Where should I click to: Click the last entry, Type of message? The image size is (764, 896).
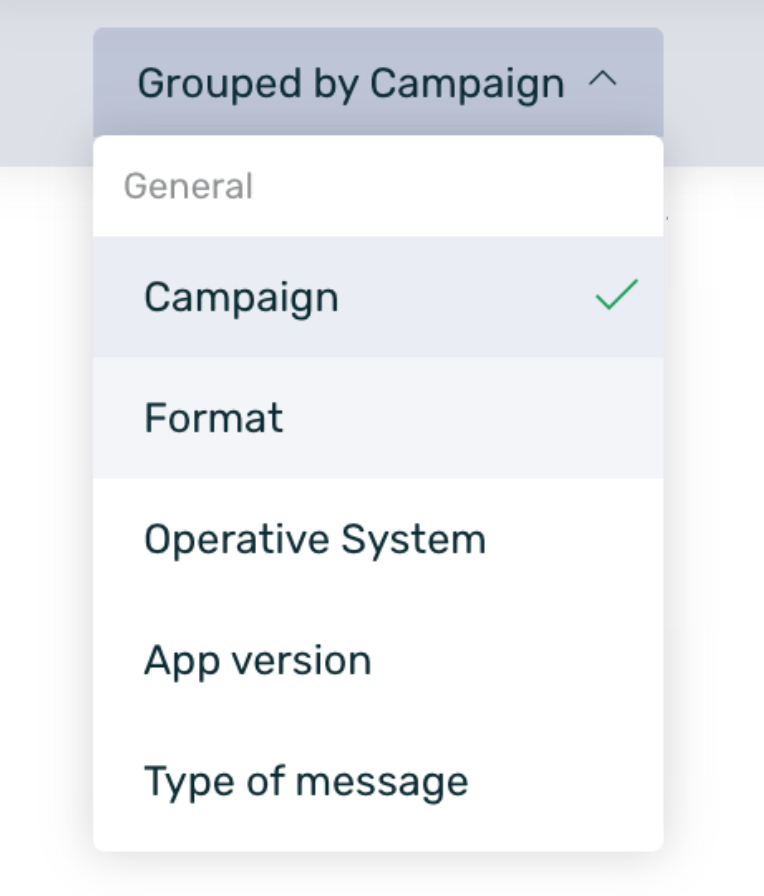pyautogui.click(x=305, y=781)
